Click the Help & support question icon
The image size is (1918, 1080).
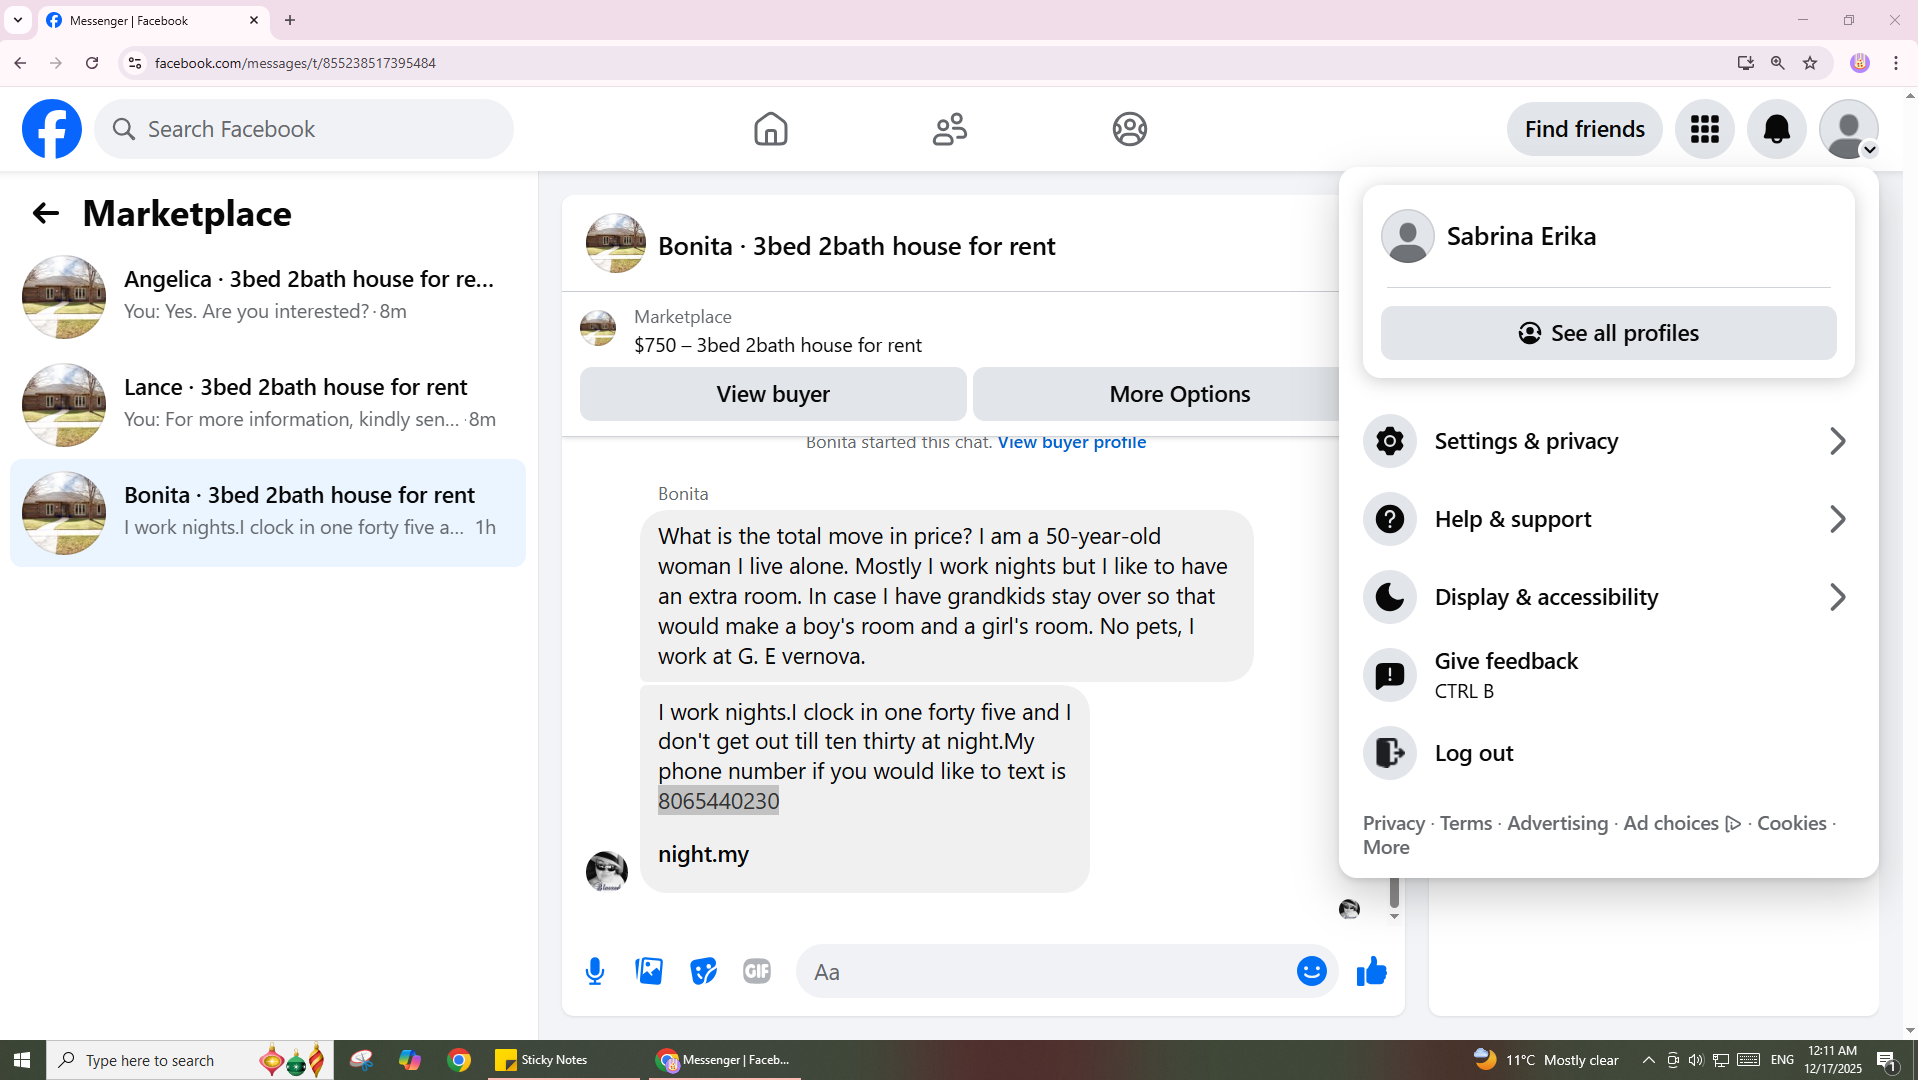tap(1390, 519)
